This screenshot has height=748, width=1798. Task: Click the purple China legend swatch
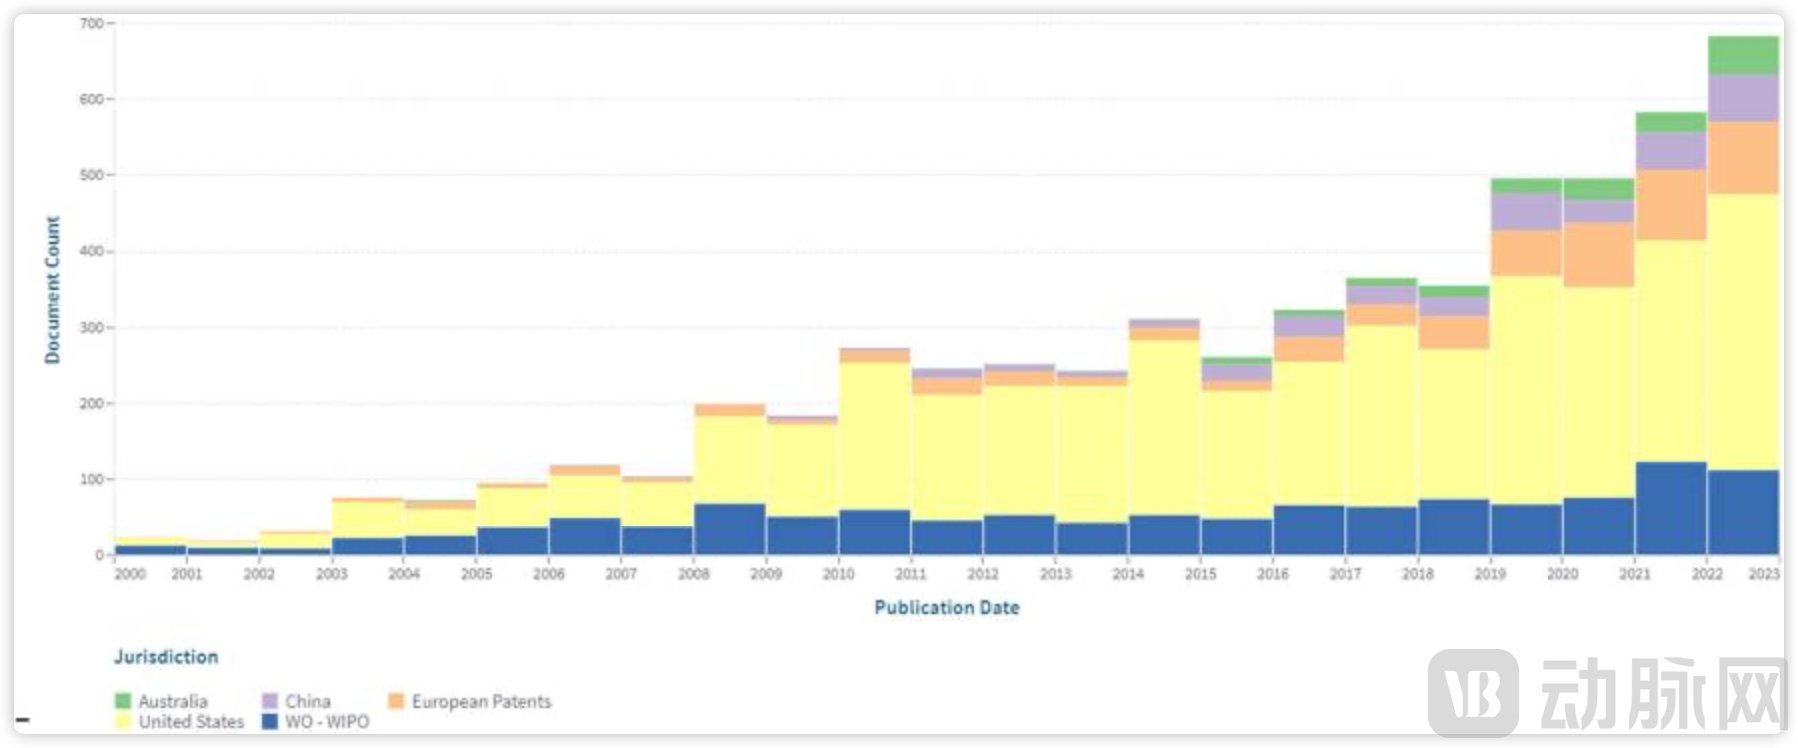pyautogui.click(x=269, y=701)
